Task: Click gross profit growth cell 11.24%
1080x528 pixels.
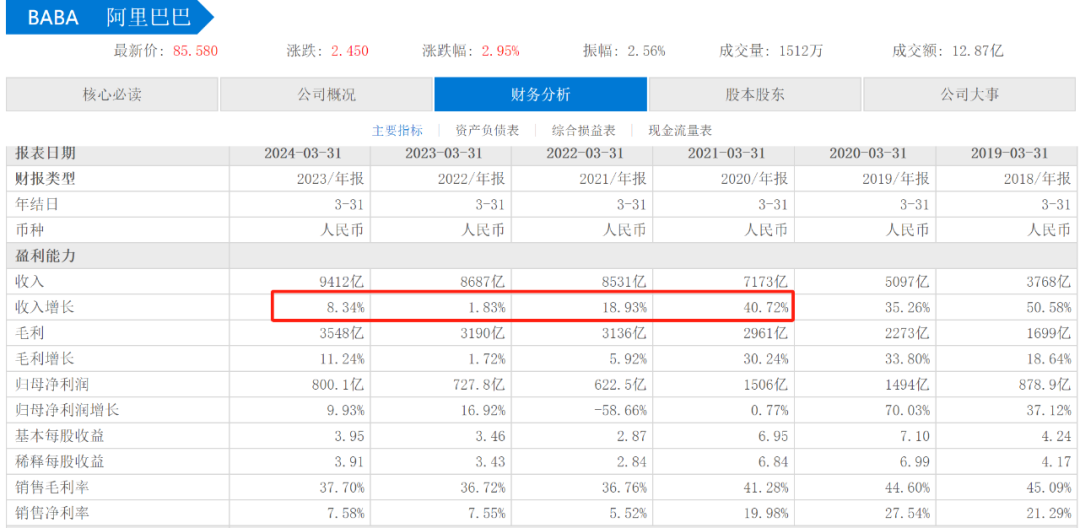Action: [x=342, y=359]
